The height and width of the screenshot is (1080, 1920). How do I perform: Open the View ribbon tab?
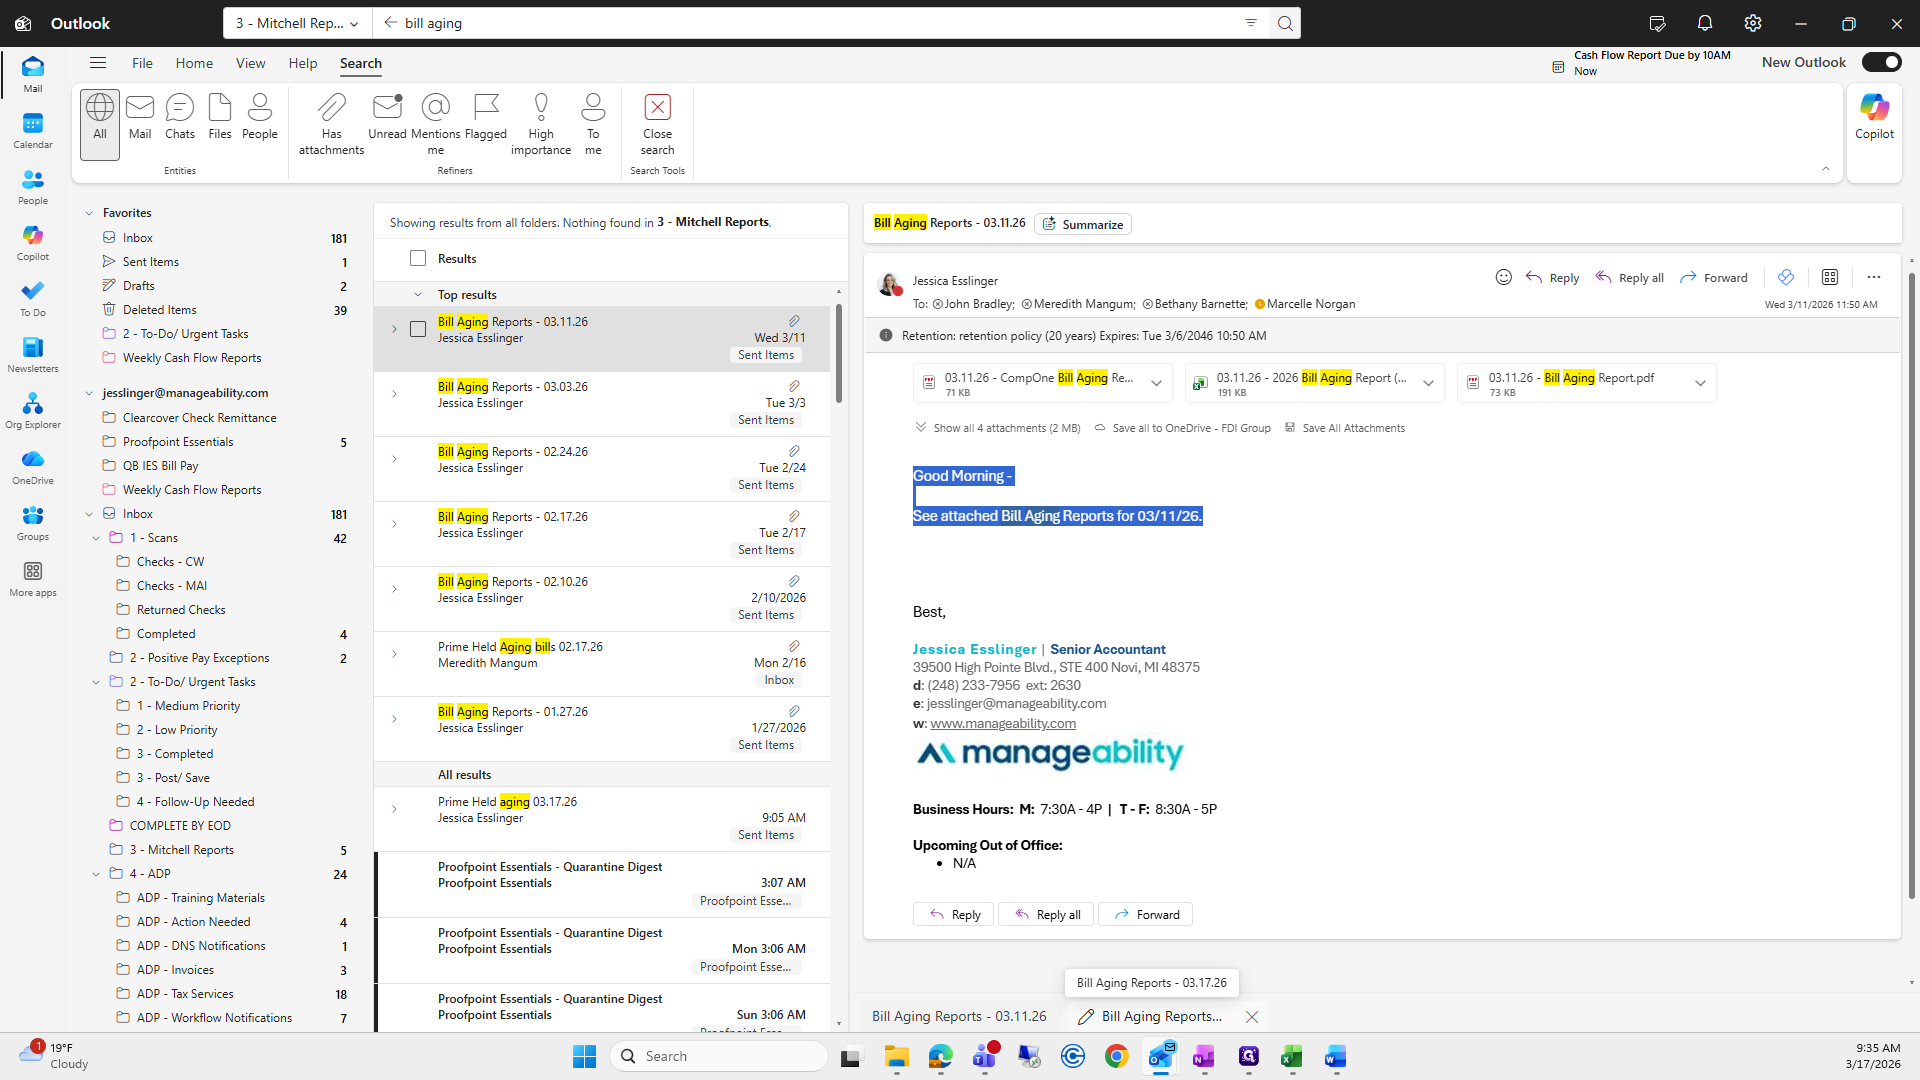(250, 63)
